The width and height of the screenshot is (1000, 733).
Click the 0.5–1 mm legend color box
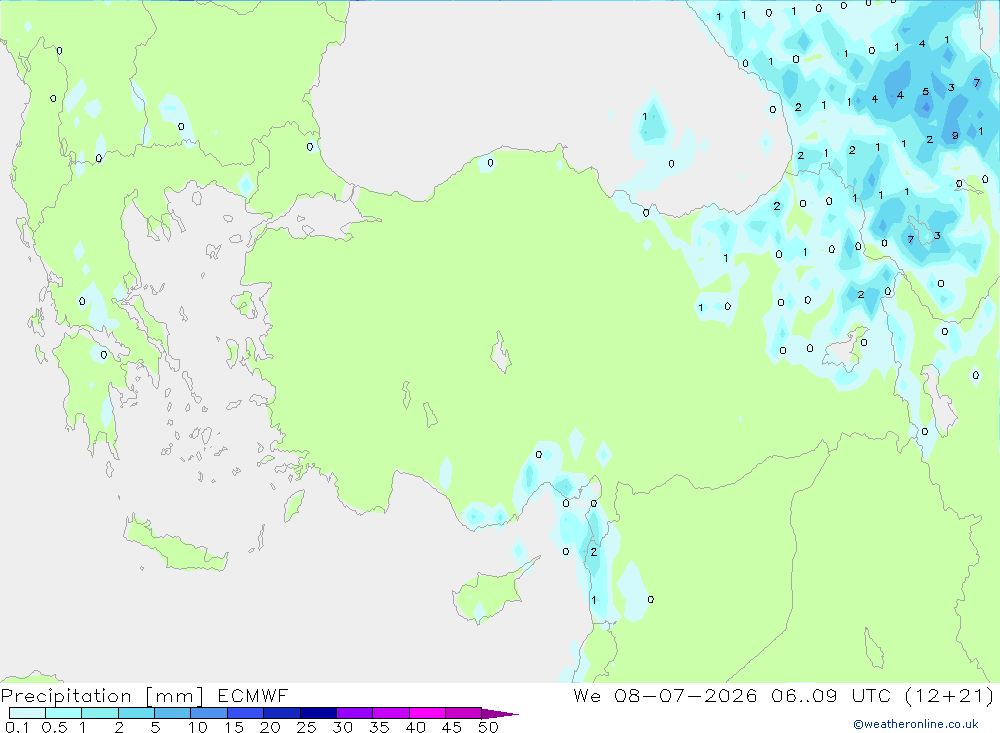pyautogui.click(x=64, y=713)
